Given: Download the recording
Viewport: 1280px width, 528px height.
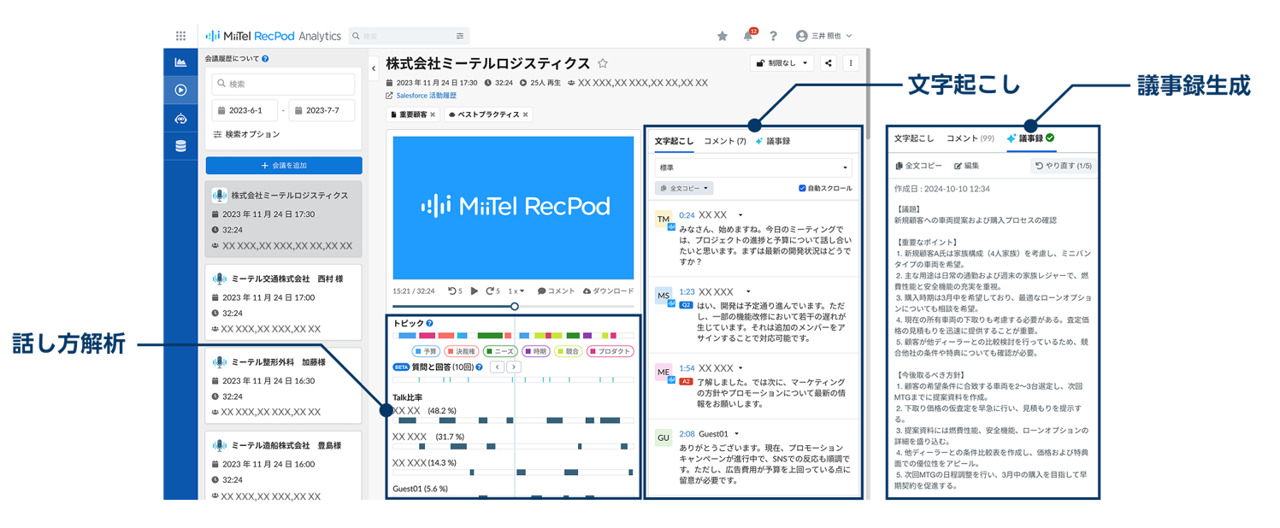Looking at the screenshot, I should pyautogui.click(x=608, y=291).
